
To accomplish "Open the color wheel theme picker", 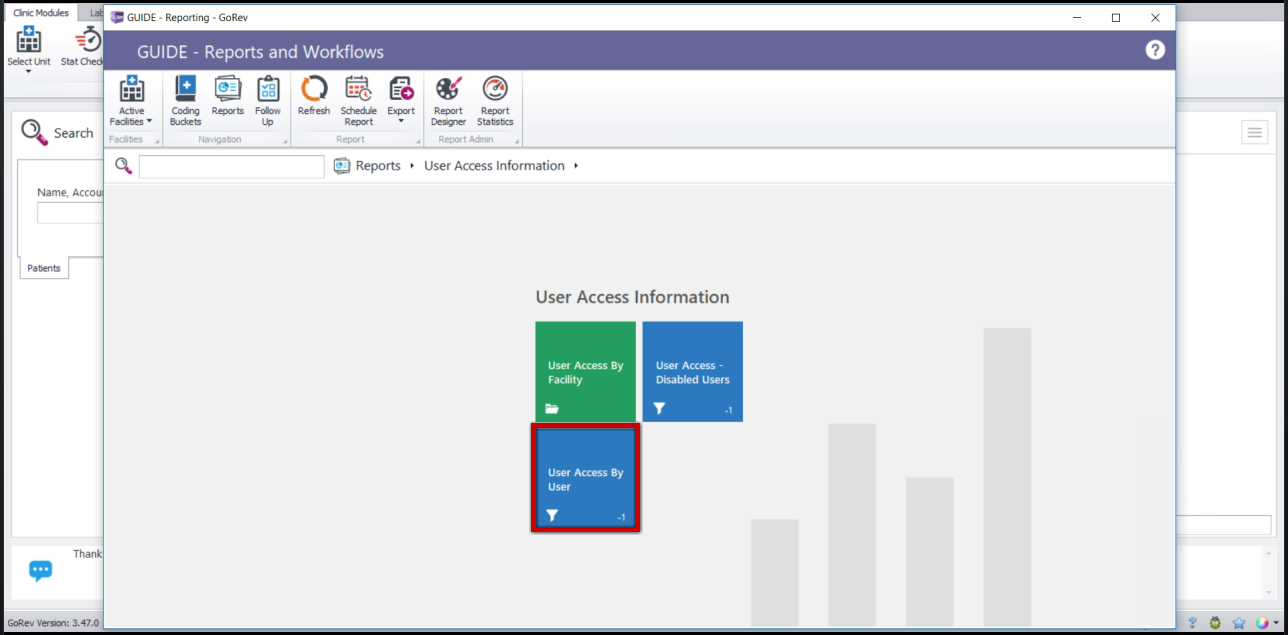I will click(1262, 622).
